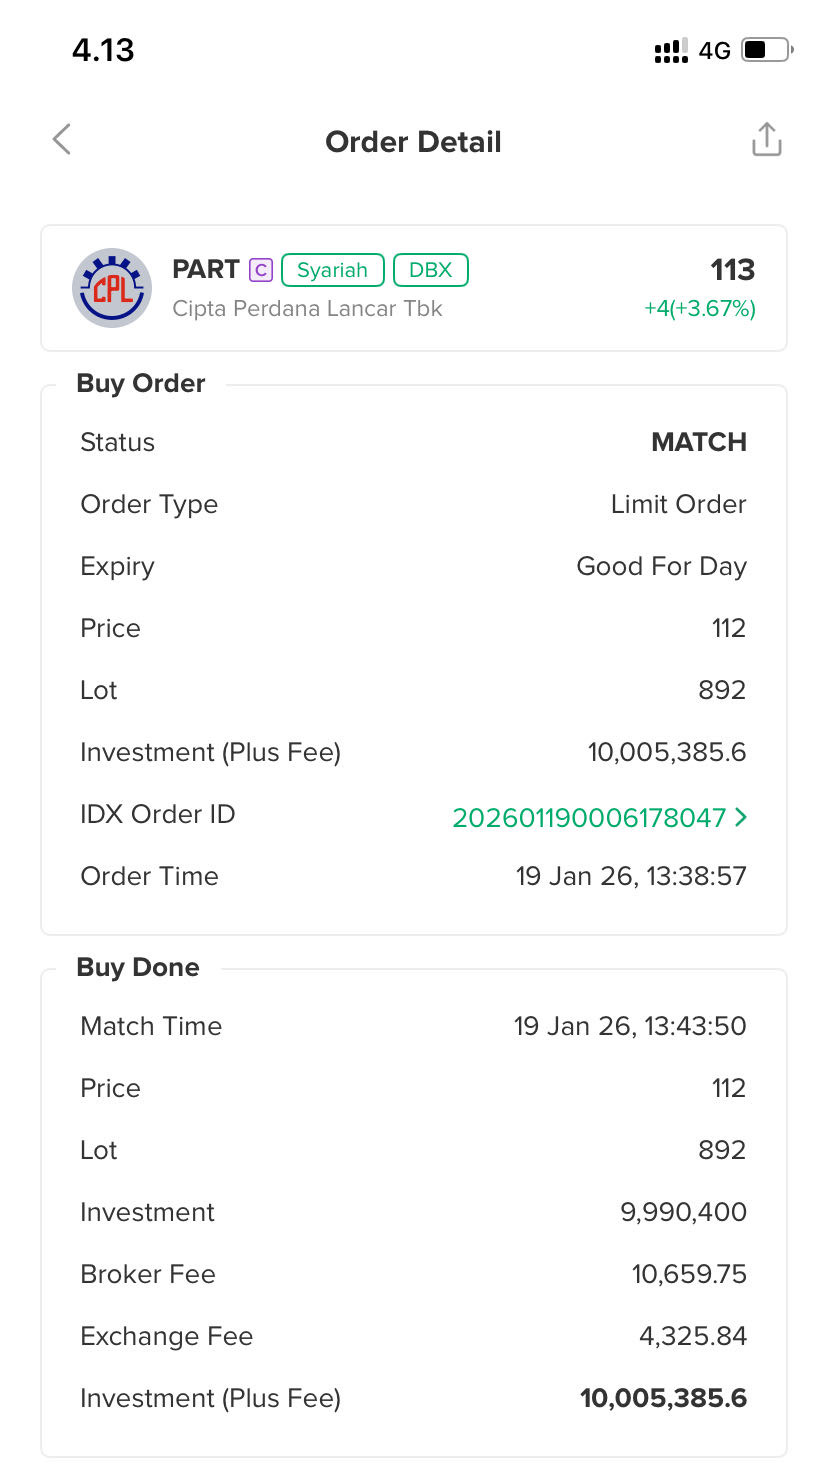Tap the DBX tag badge
Screen dimensions: 828x1468
[431, 270]
